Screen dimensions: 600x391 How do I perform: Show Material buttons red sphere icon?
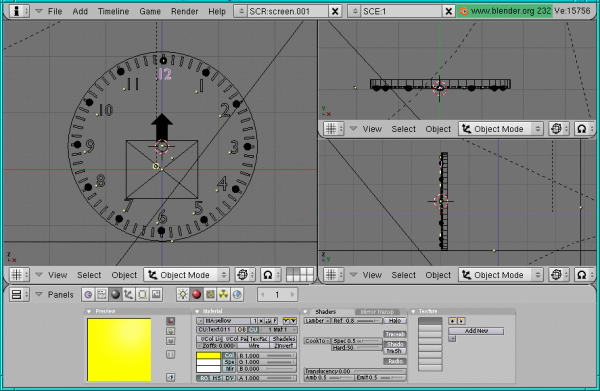[196, 295]
